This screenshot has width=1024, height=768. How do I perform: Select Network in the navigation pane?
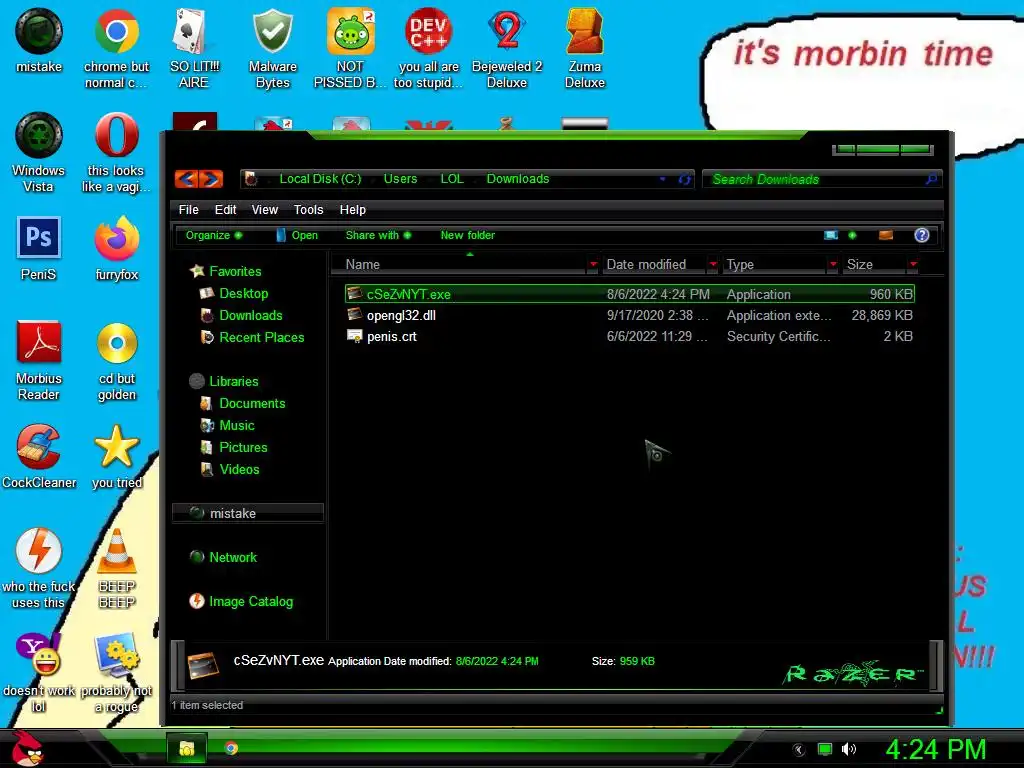tap(232, 557)
